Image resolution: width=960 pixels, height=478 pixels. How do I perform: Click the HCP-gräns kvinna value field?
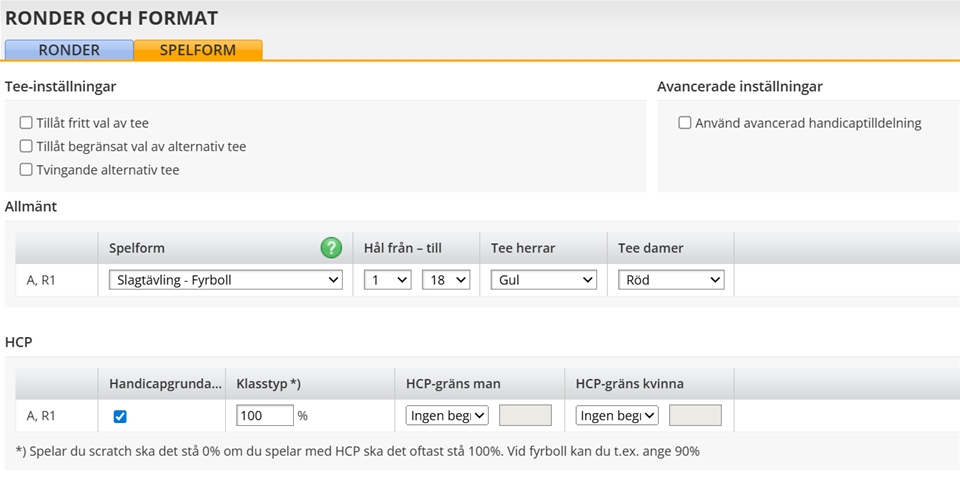(x=695, y=415)
